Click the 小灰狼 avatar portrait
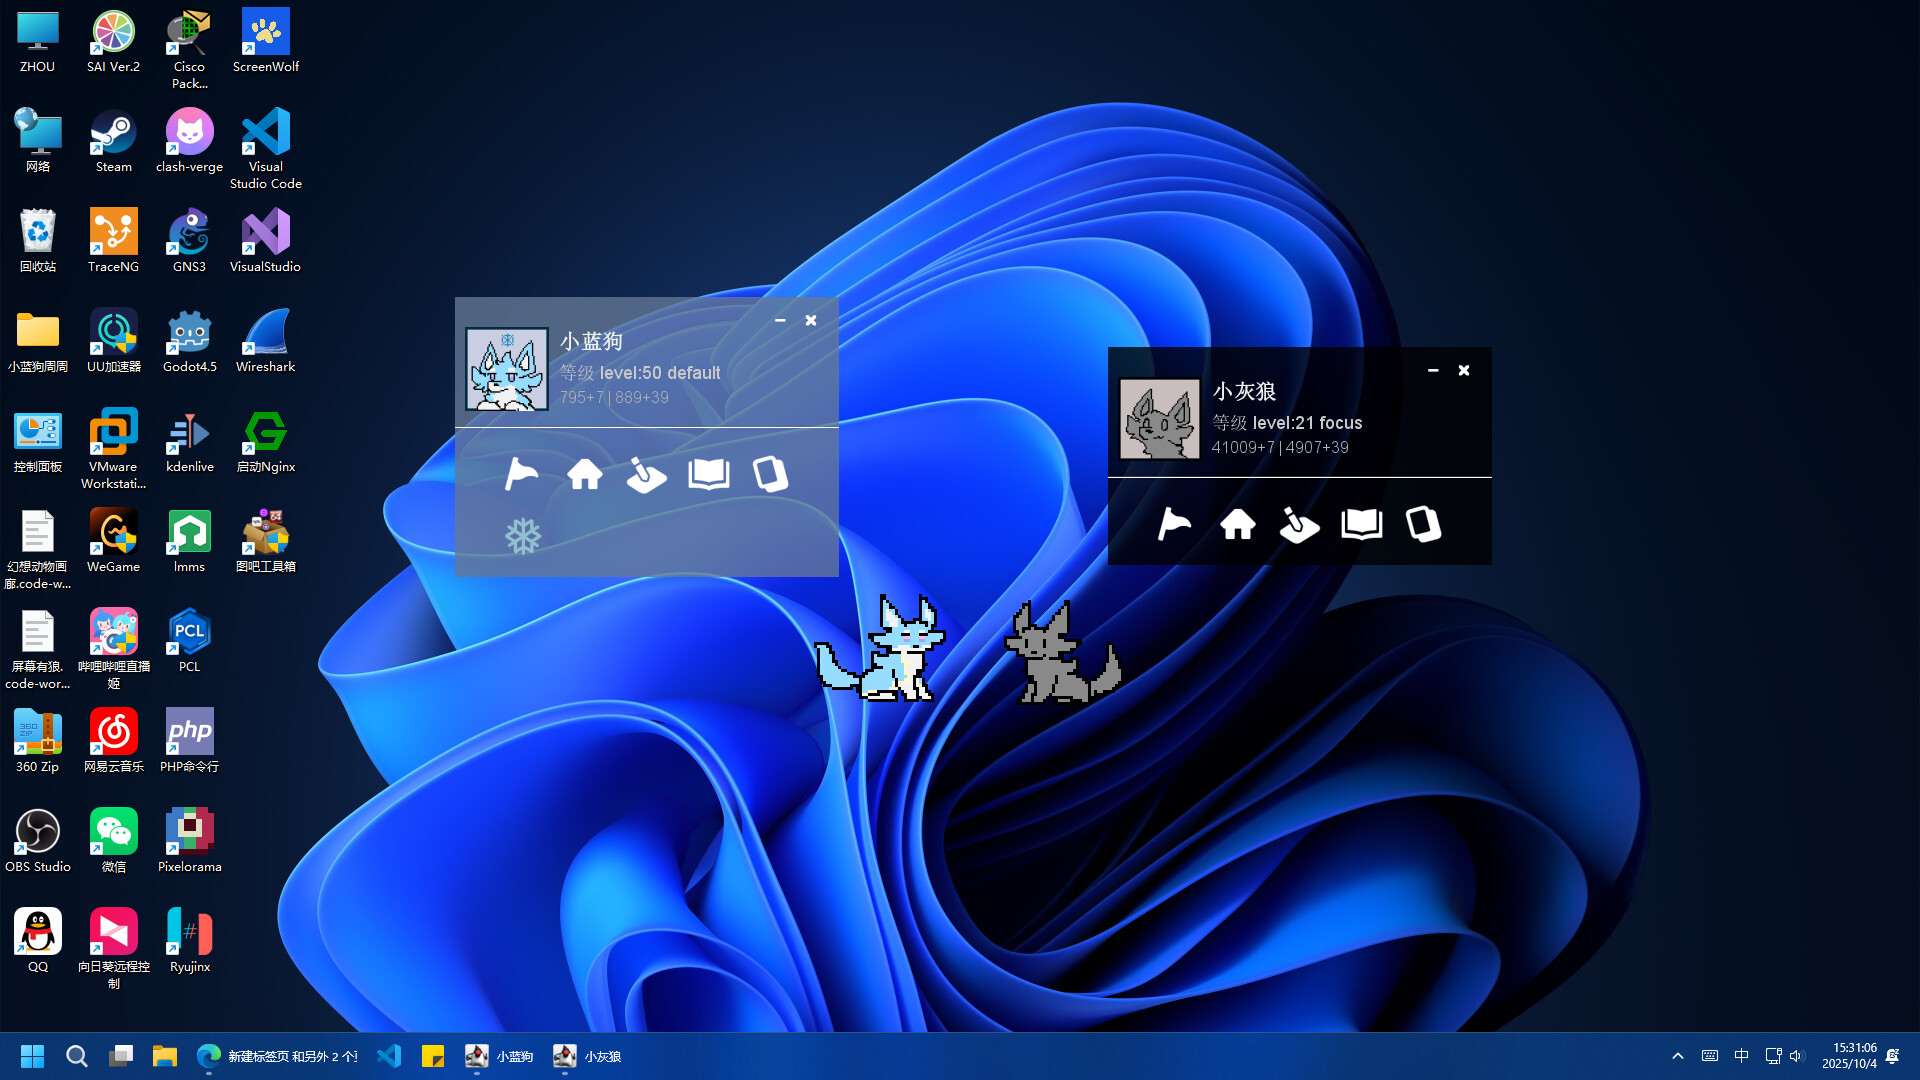This screenshot has width=1920, height=1080. click(1160, 419)
